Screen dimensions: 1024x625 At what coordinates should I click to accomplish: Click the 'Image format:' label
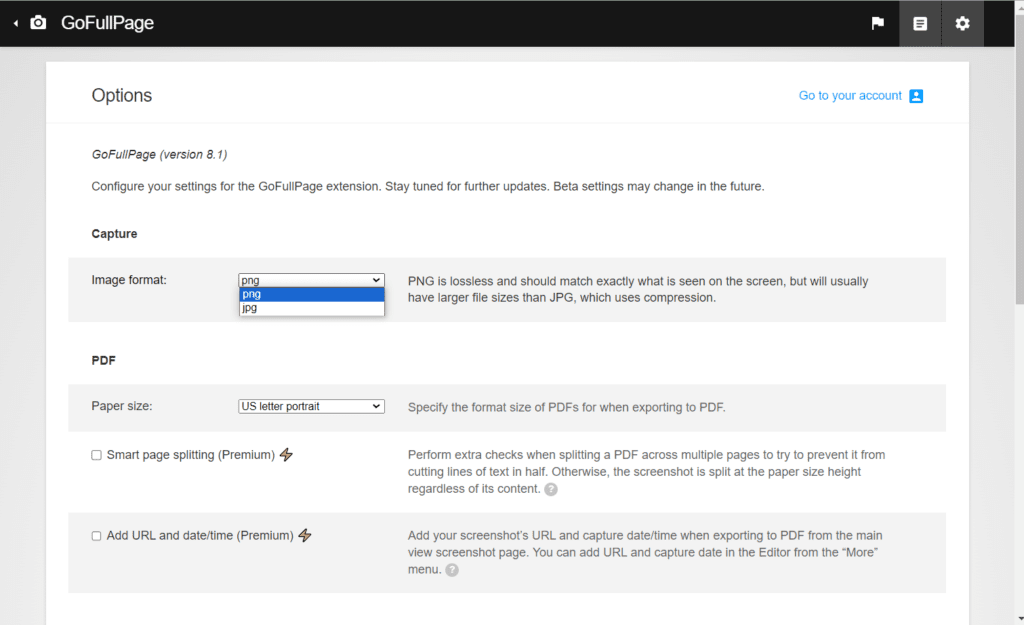pos(129,280)
